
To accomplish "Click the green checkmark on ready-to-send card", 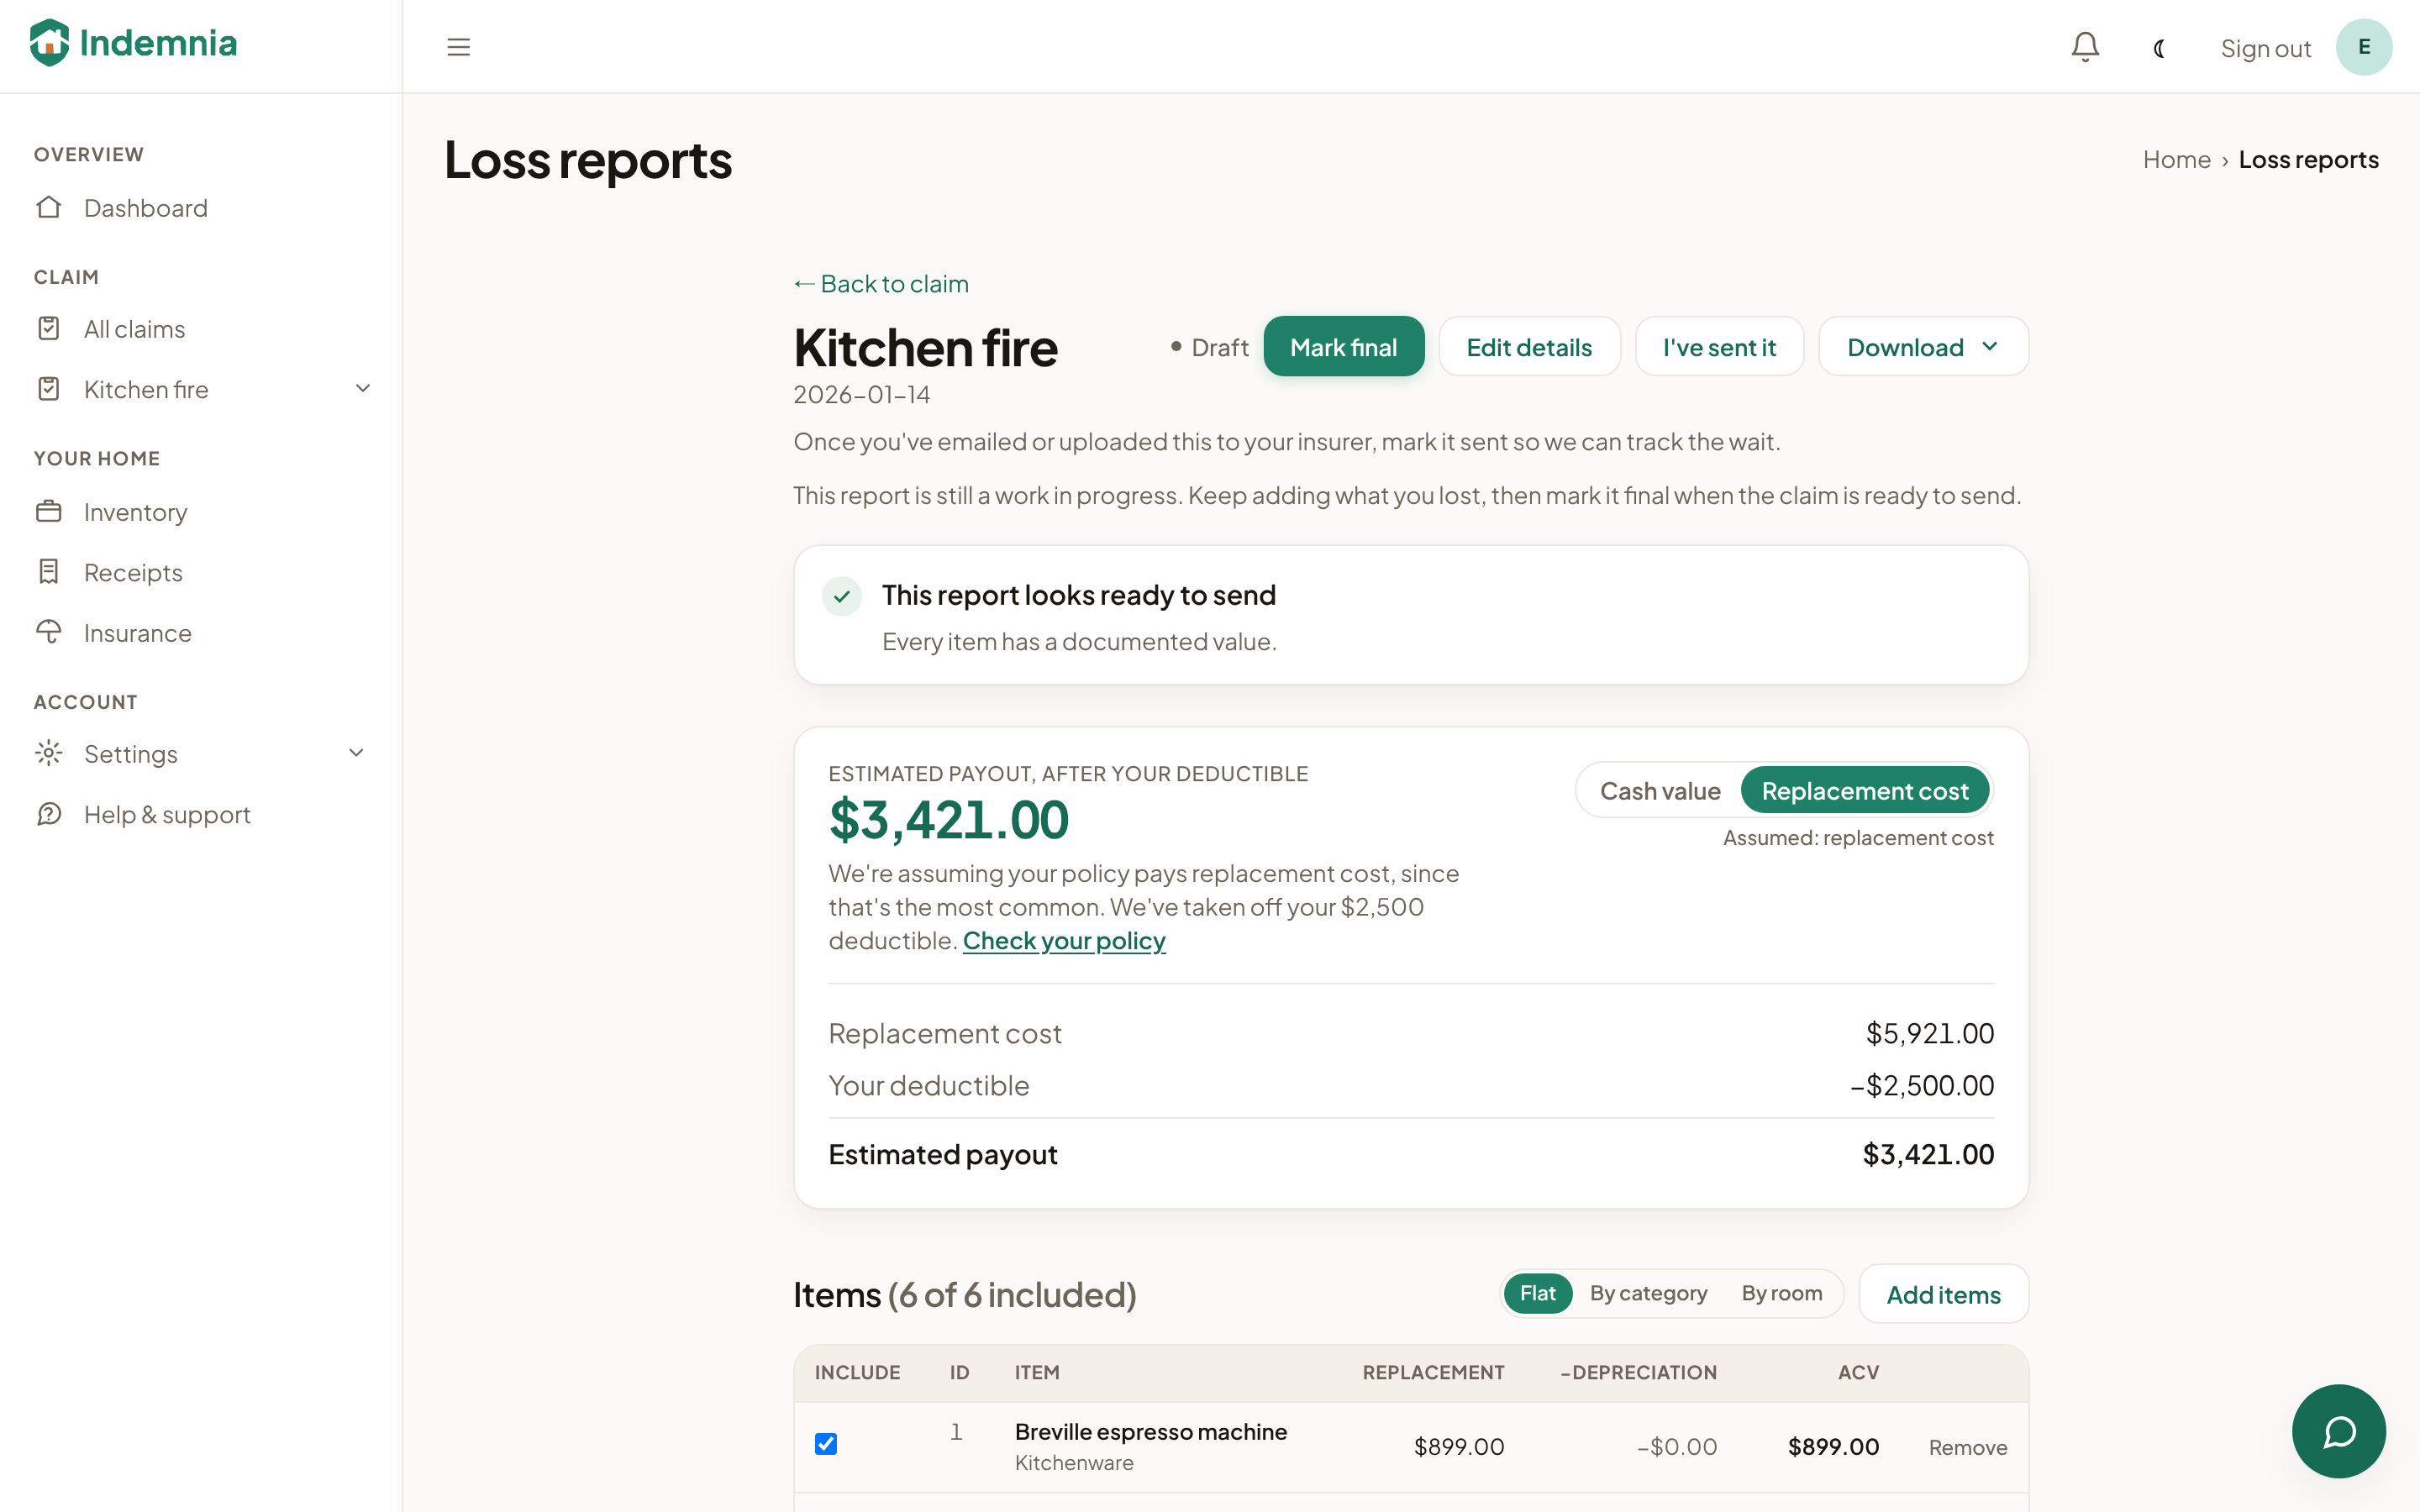I will tap(842, 596).
